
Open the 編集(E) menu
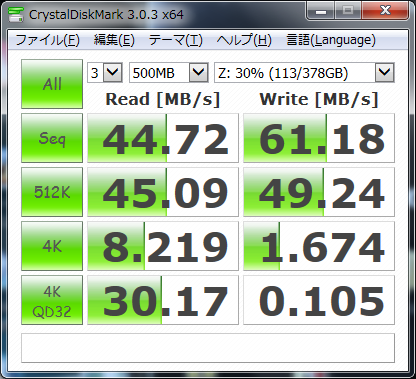tap(114, 40)
